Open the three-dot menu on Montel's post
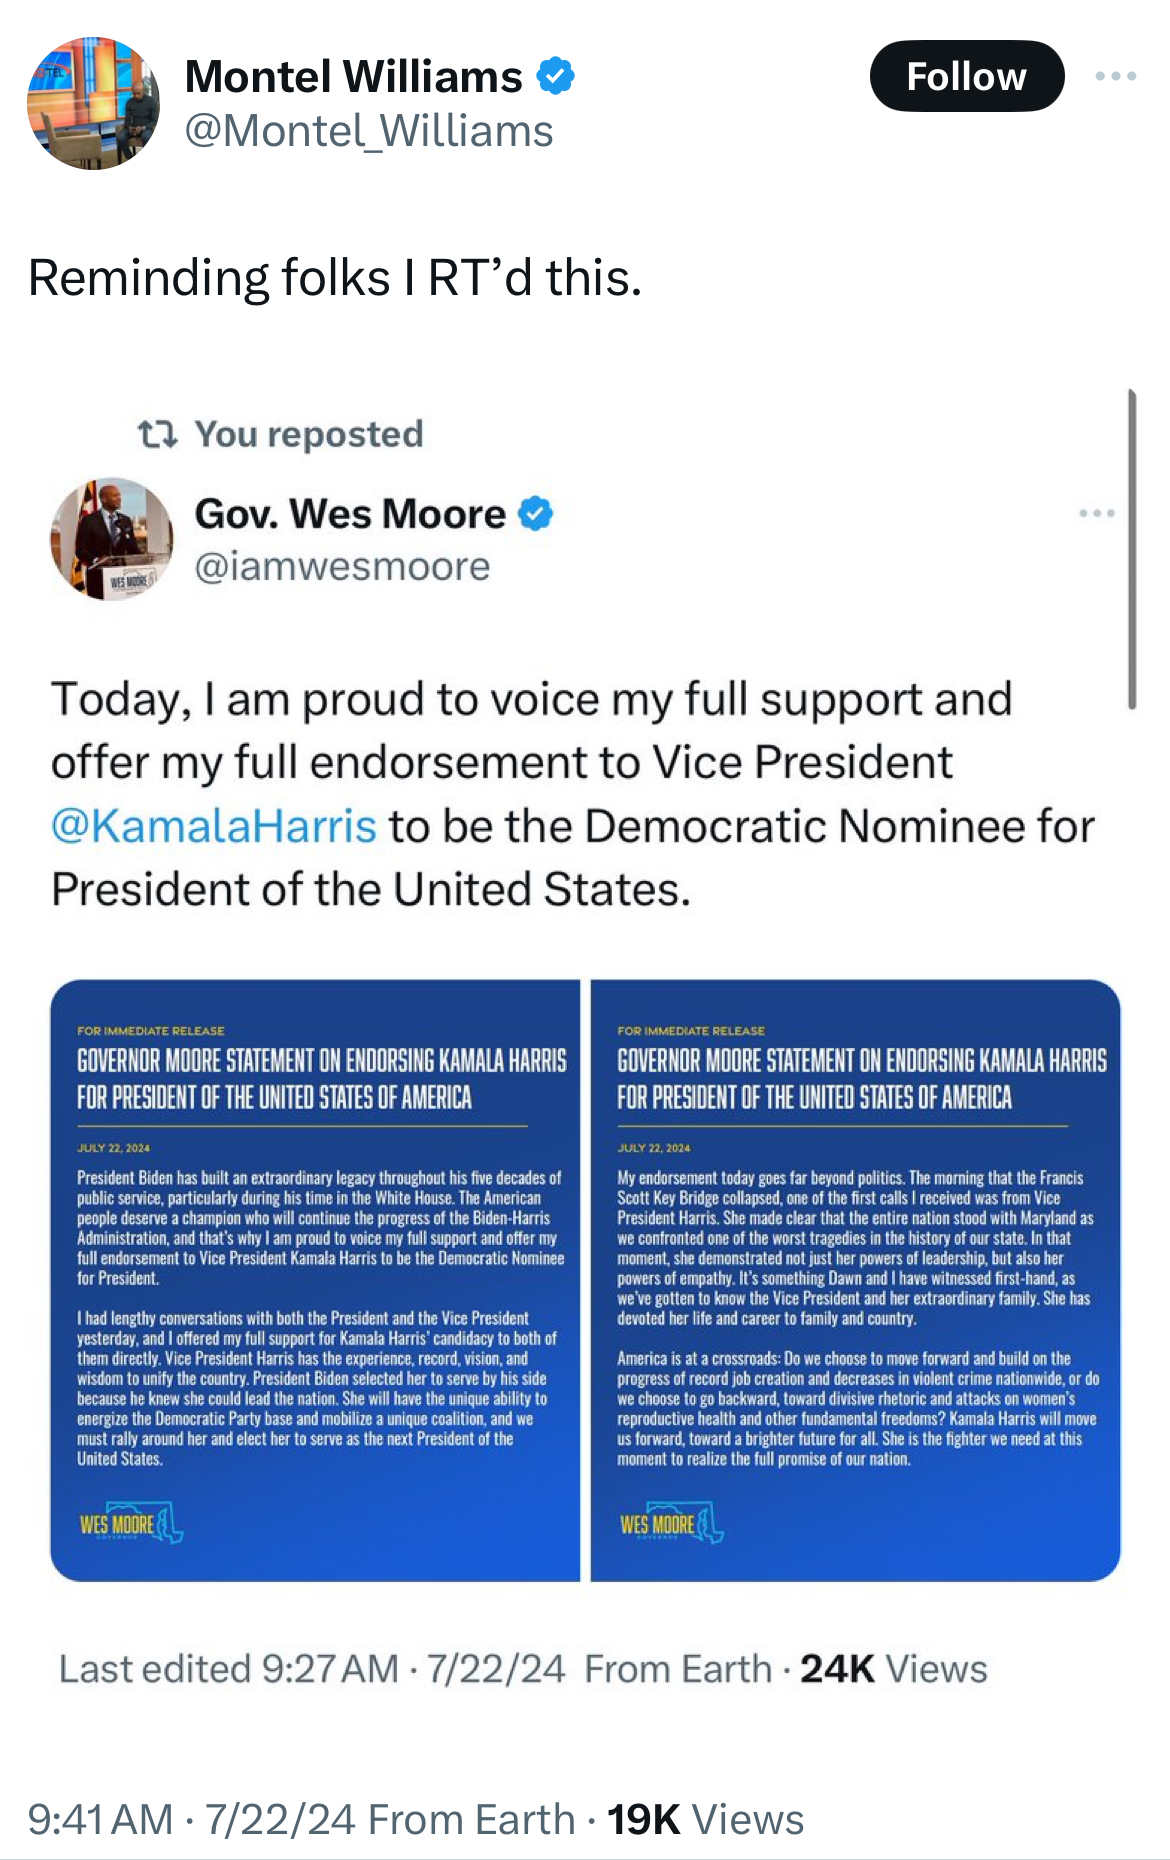The height and width of the screenshot is (1860, 1170). (1115, 76)
